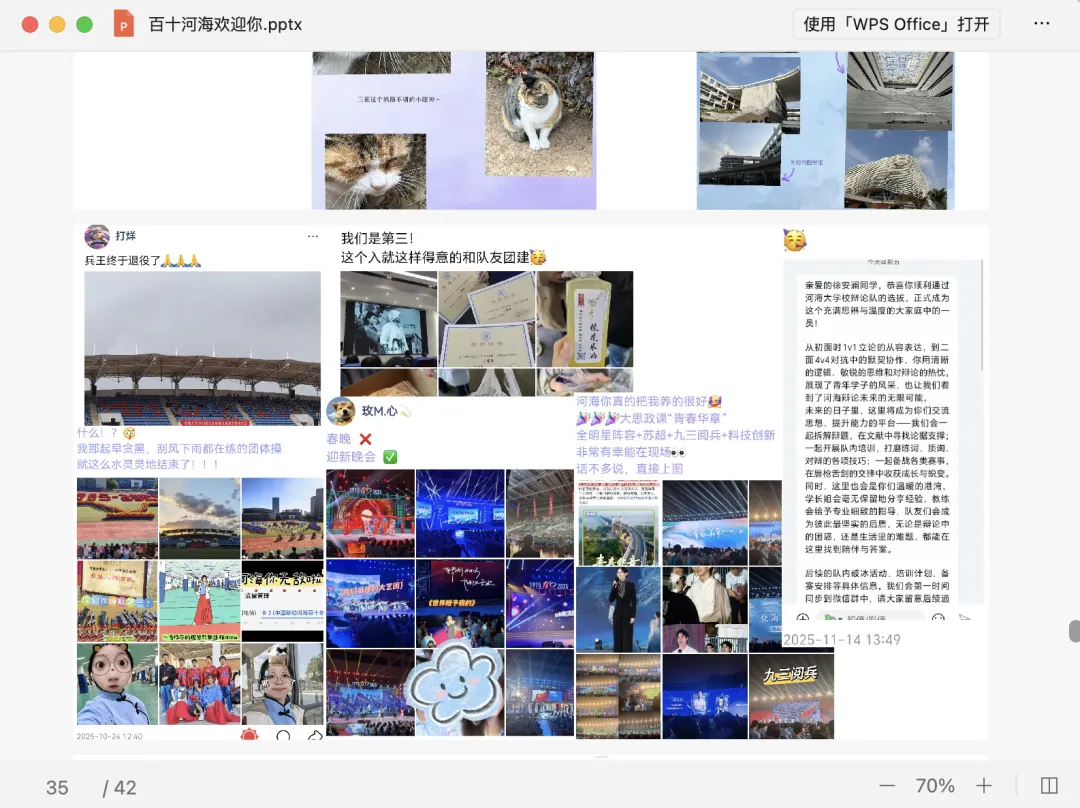Click the stadium grandstand photo
This screenshot has width=1080, height=808.
click(x=202, y=348)
